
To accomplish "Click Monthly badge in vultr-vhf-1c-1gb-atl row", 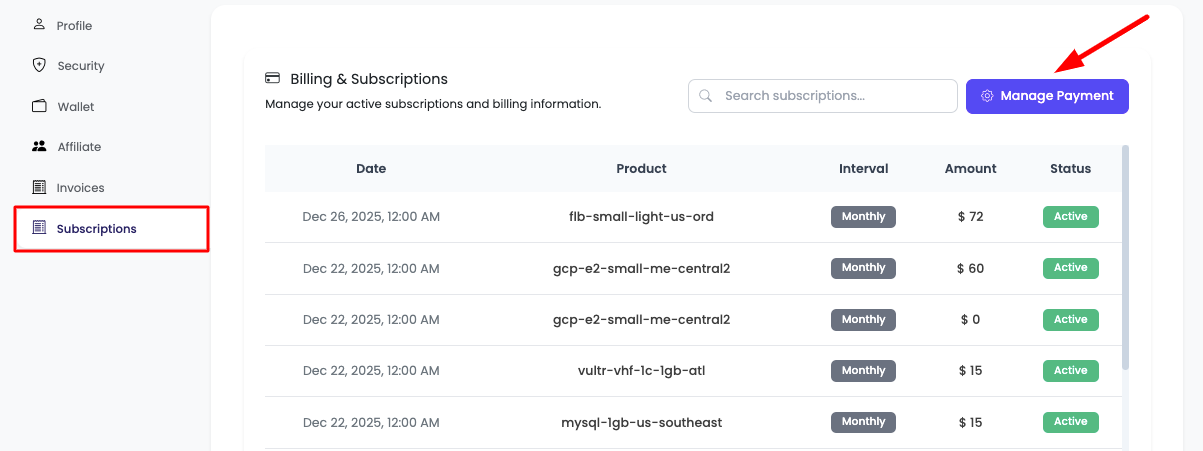I will [x=863, y=371].
